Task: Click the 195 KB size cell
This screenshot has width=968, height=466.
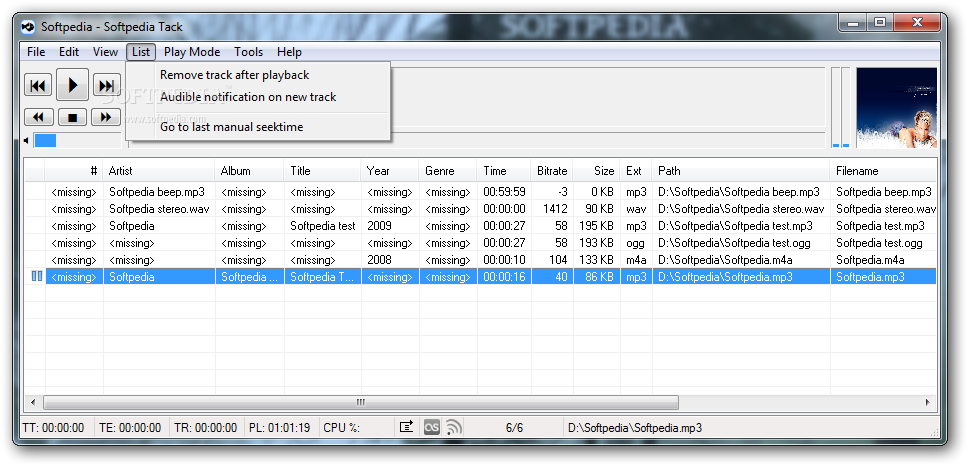Action: point(596,226)
